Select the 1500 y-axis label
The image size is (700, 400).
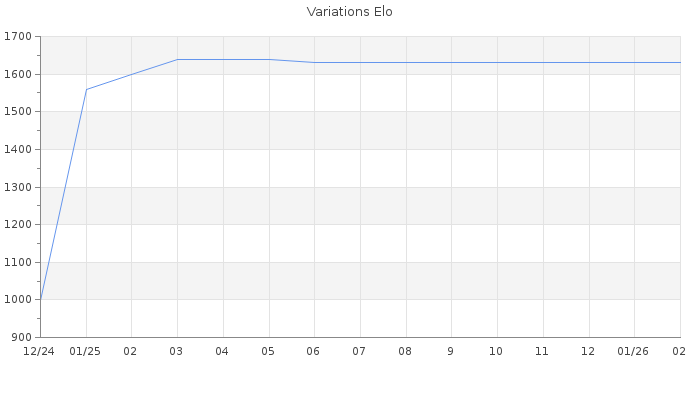(19, 112)
